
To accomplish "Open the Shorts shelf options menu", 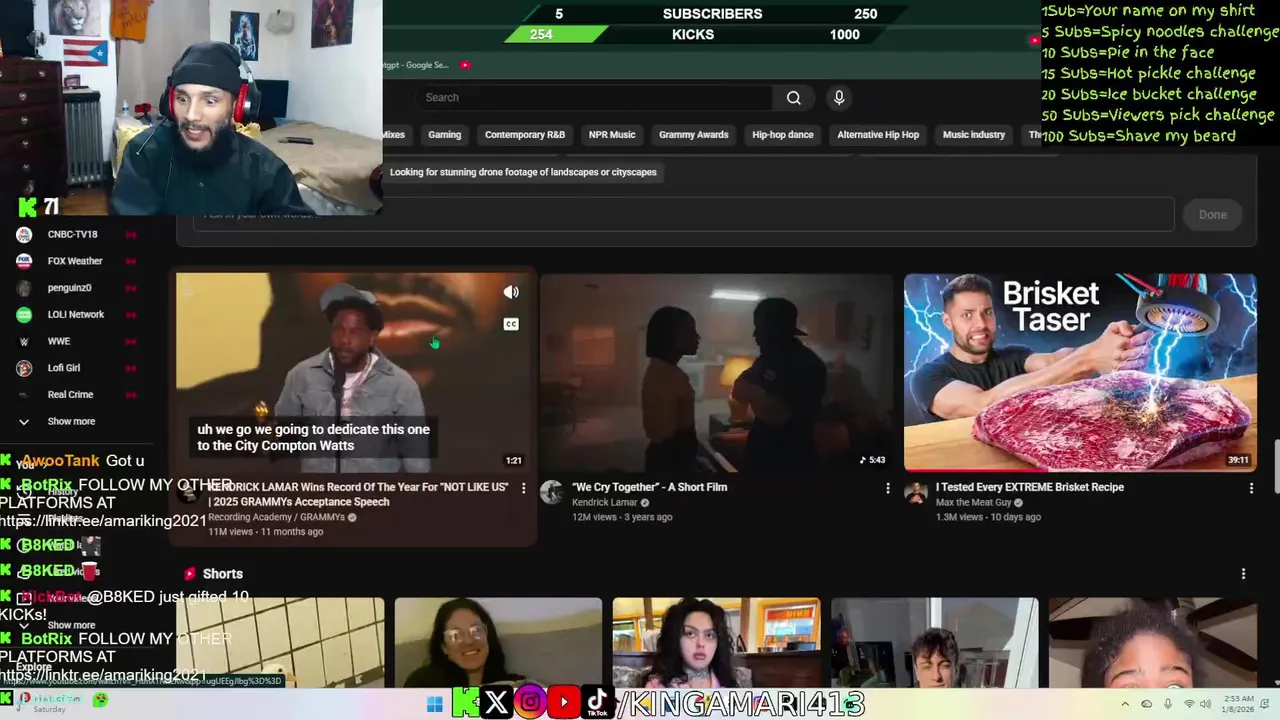I will point(1243,574).
